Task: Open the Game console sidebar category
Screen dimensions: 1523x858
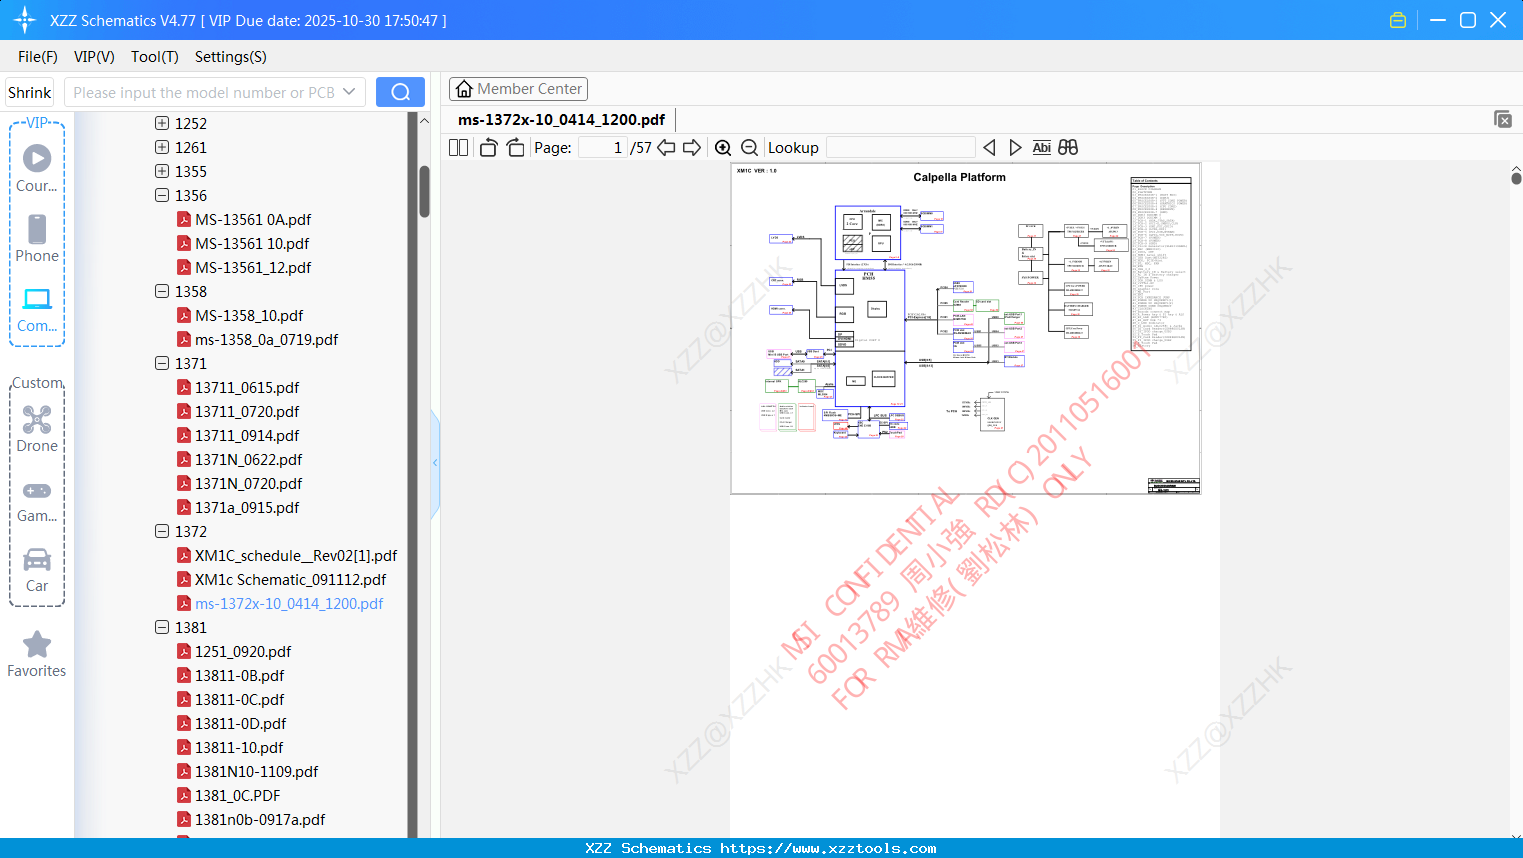Action: [x=37, y=500]
